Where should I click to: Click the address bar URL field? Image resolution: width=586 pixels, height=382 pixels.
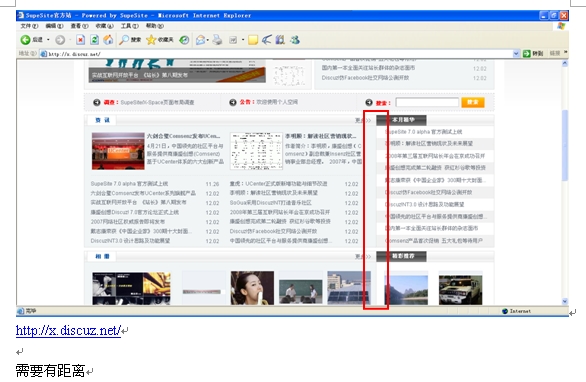click(x=277, y=54)
